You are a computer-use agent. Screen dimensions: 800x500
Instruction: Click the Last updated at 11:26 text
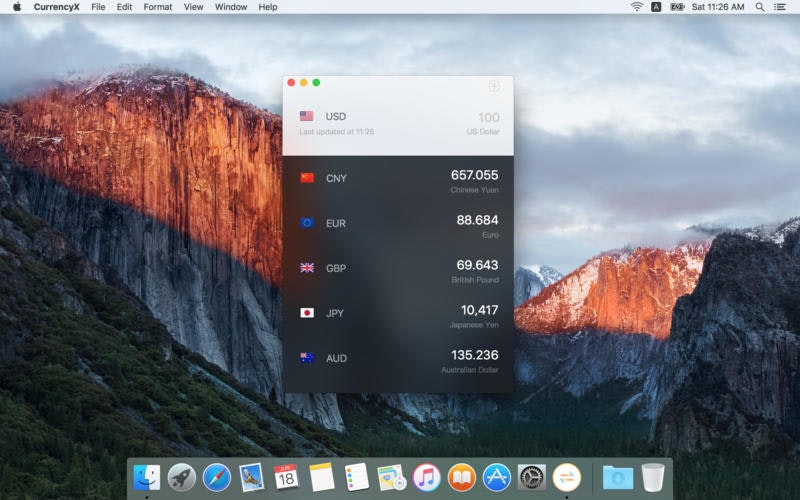(337, 132)
